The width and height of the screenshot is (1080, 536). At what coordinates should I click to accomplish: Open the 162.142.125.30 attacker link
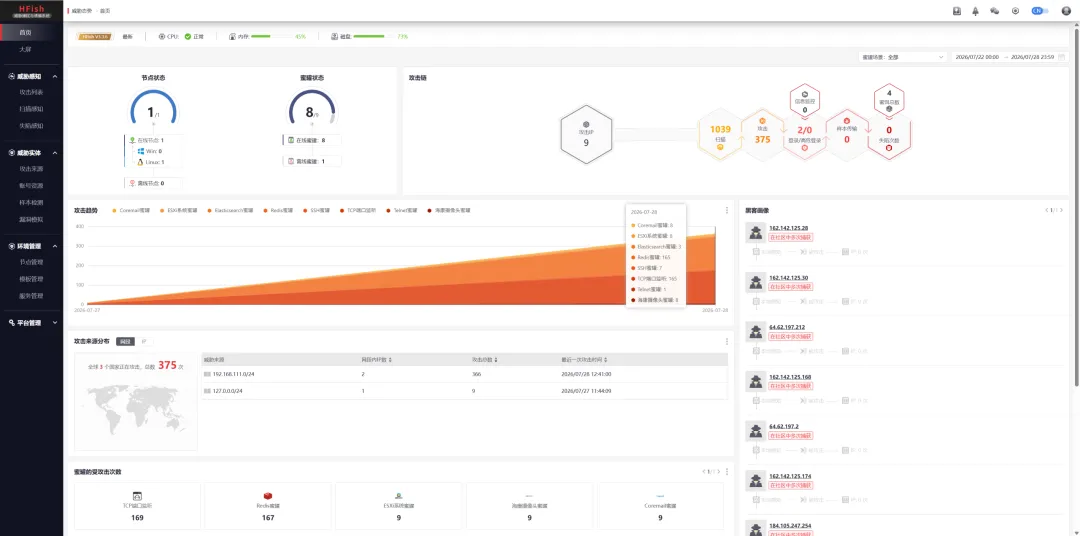[x=789, y=278]
